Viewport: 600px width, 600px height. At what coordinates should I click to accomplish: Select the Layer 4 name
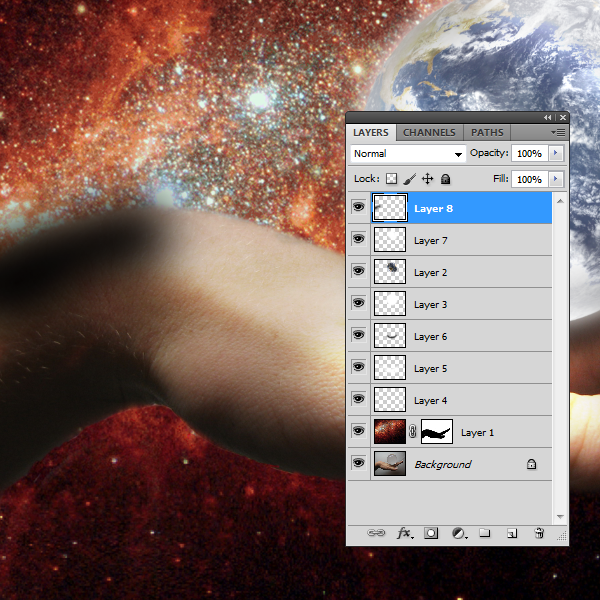430,401
